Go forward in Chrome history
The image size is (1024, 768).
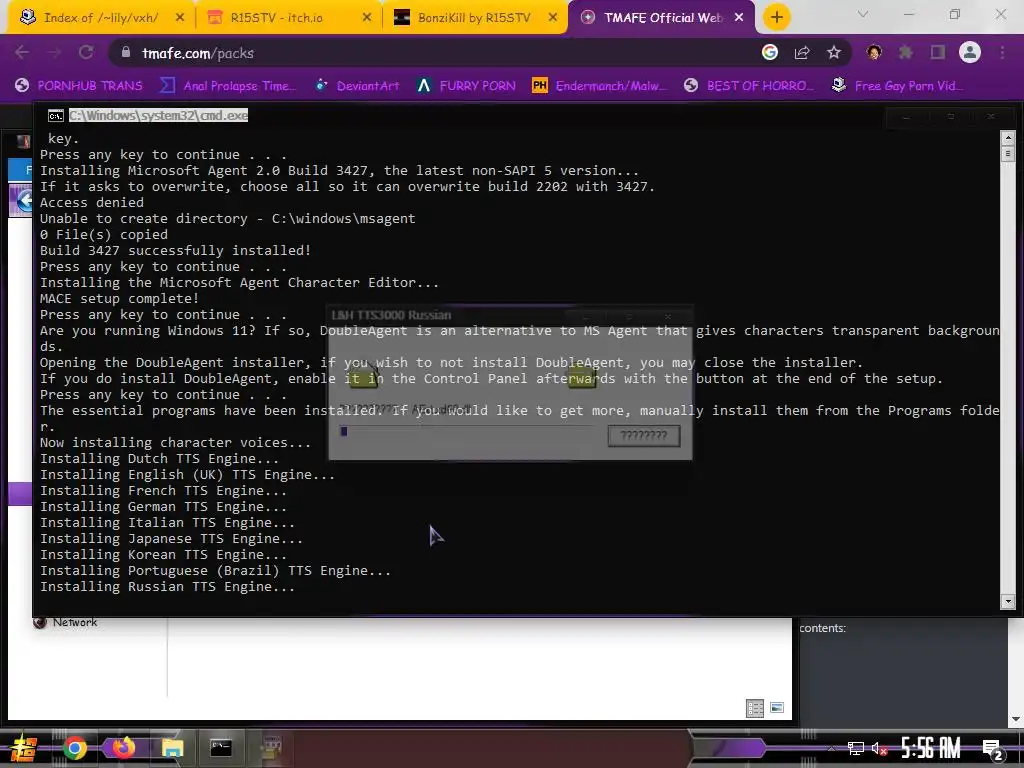pos(54,53)
